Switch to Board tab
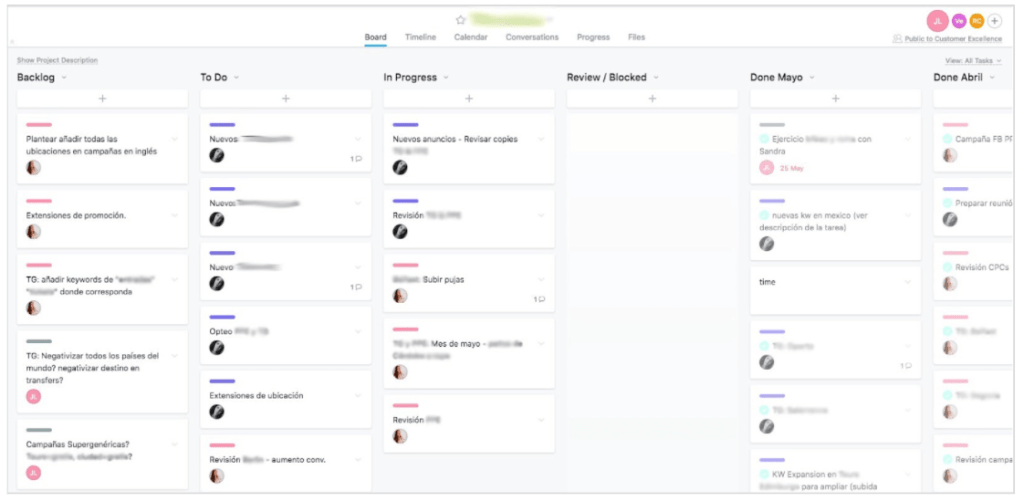 [x=376, y=38]
